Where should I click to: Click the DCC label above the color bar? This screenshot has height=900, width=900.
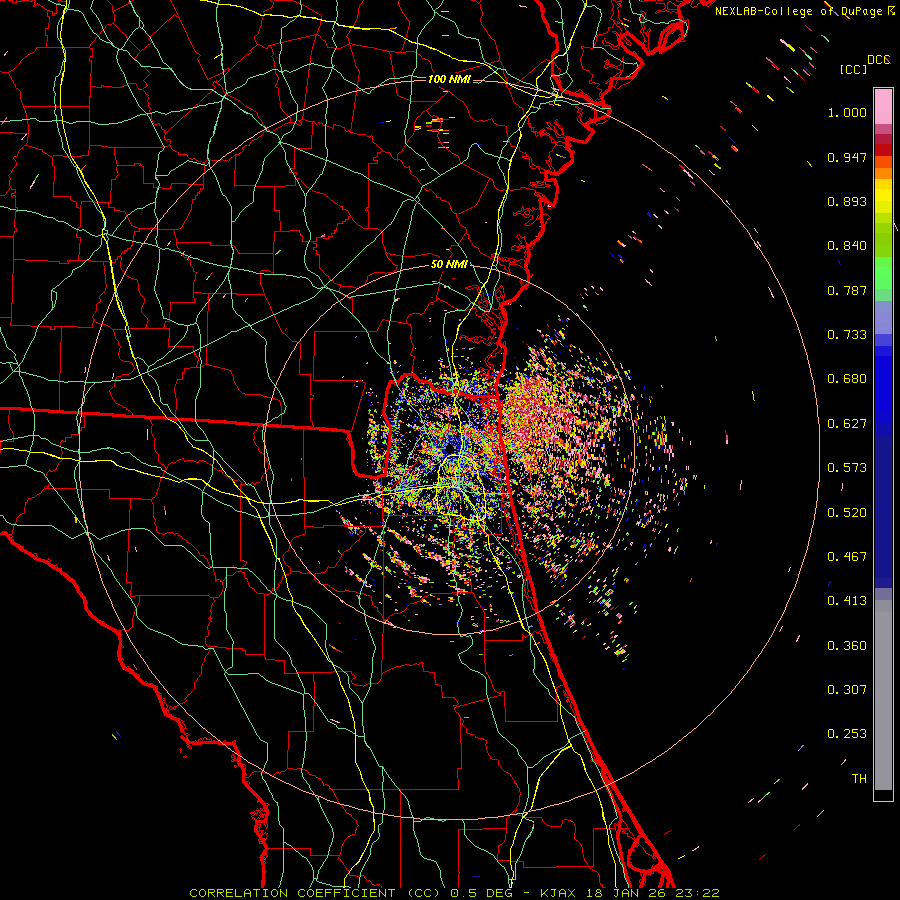pos(879,60)
